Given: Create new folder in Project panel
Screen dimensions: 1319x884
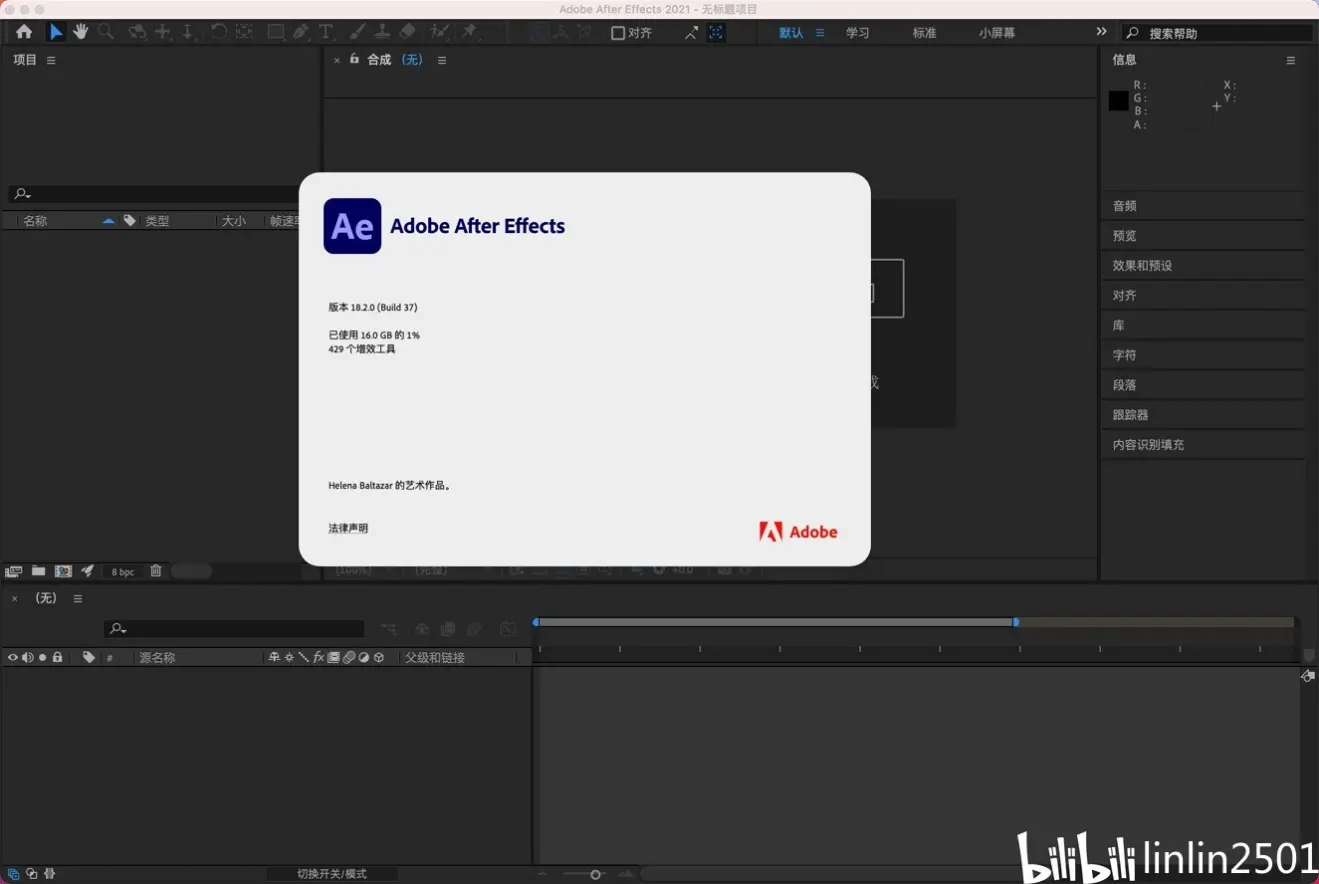Looking at the screenshot, I should [38, 571].
